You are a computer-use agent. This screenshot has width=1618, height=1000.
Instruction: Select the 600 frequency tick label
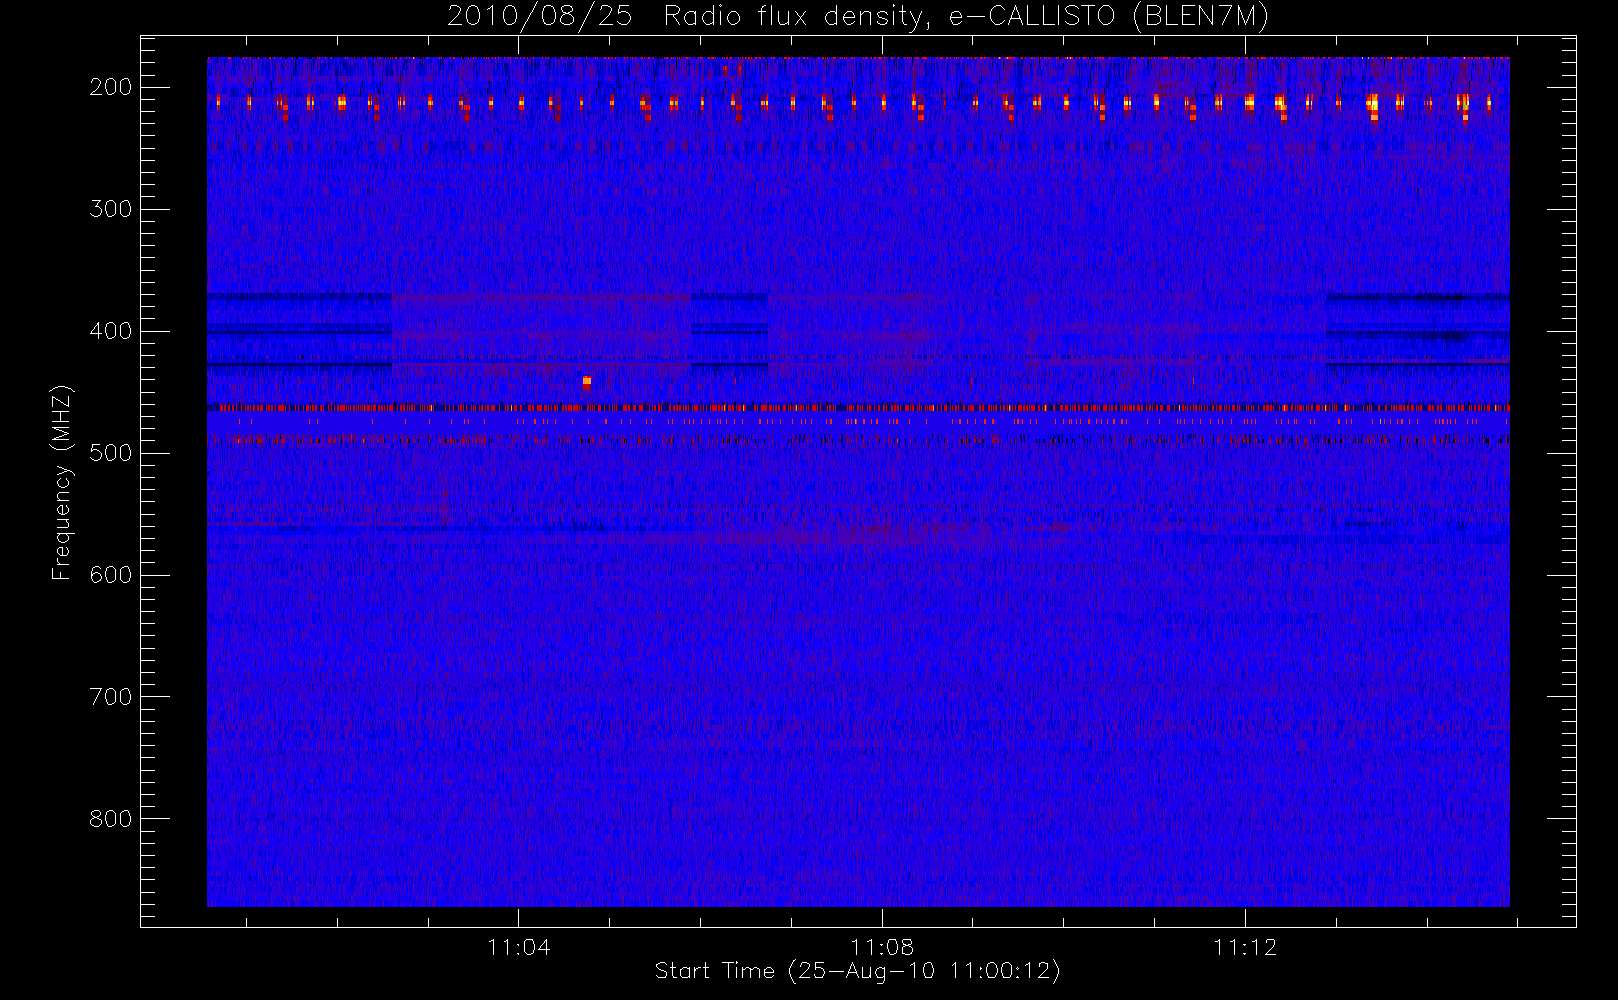pyautogui.click(x=111, y=575)
